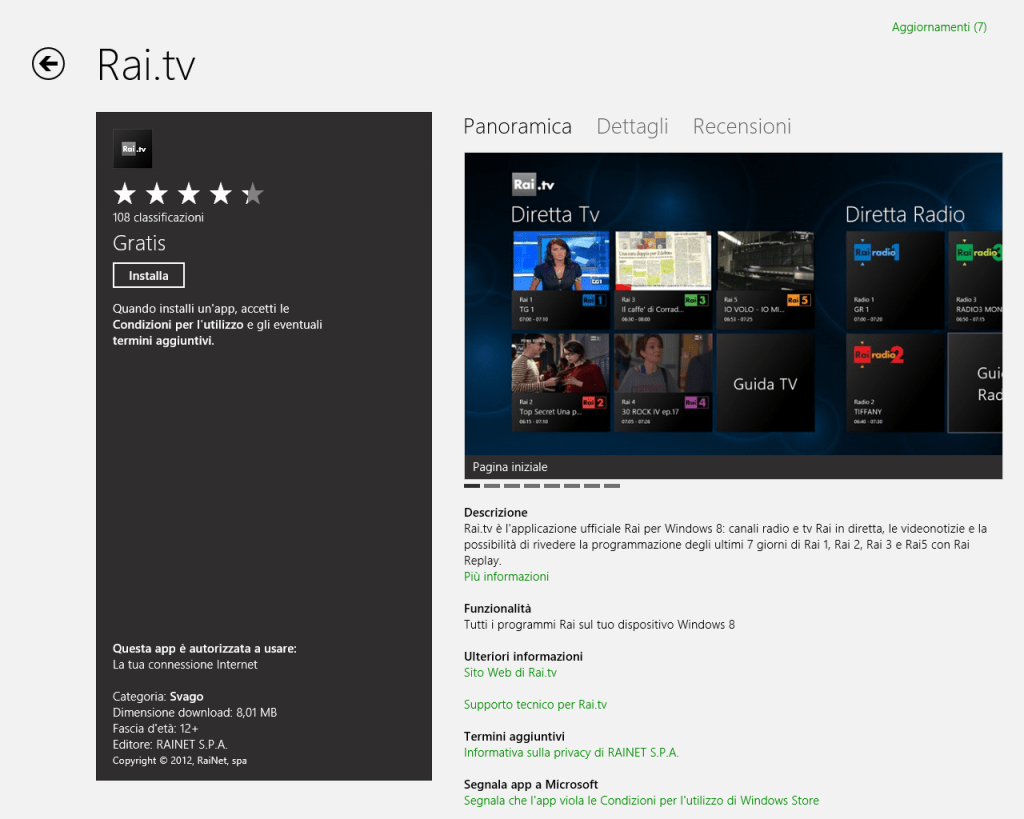Click Più informazioni under description
The width and height of the screenshot is (1024, 819).
tap(506, 577)
